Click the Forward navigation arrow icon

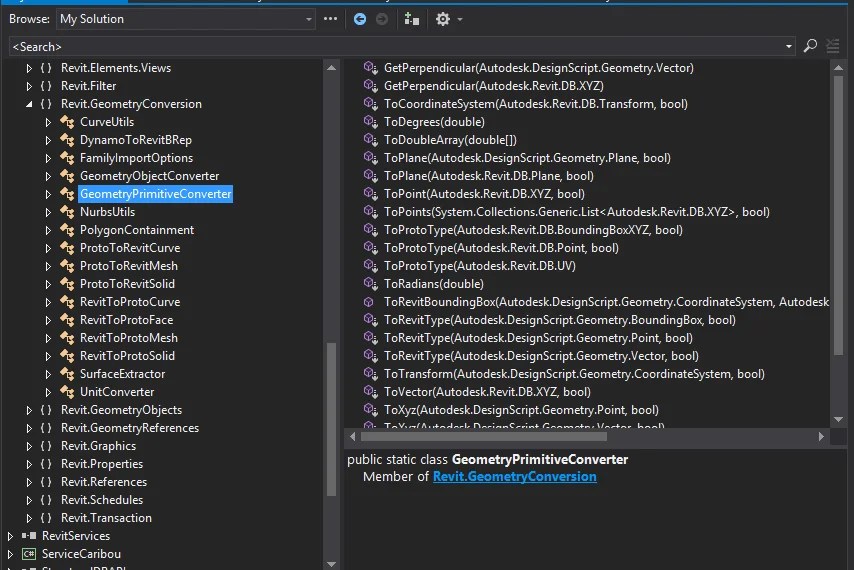pos(382,20)
